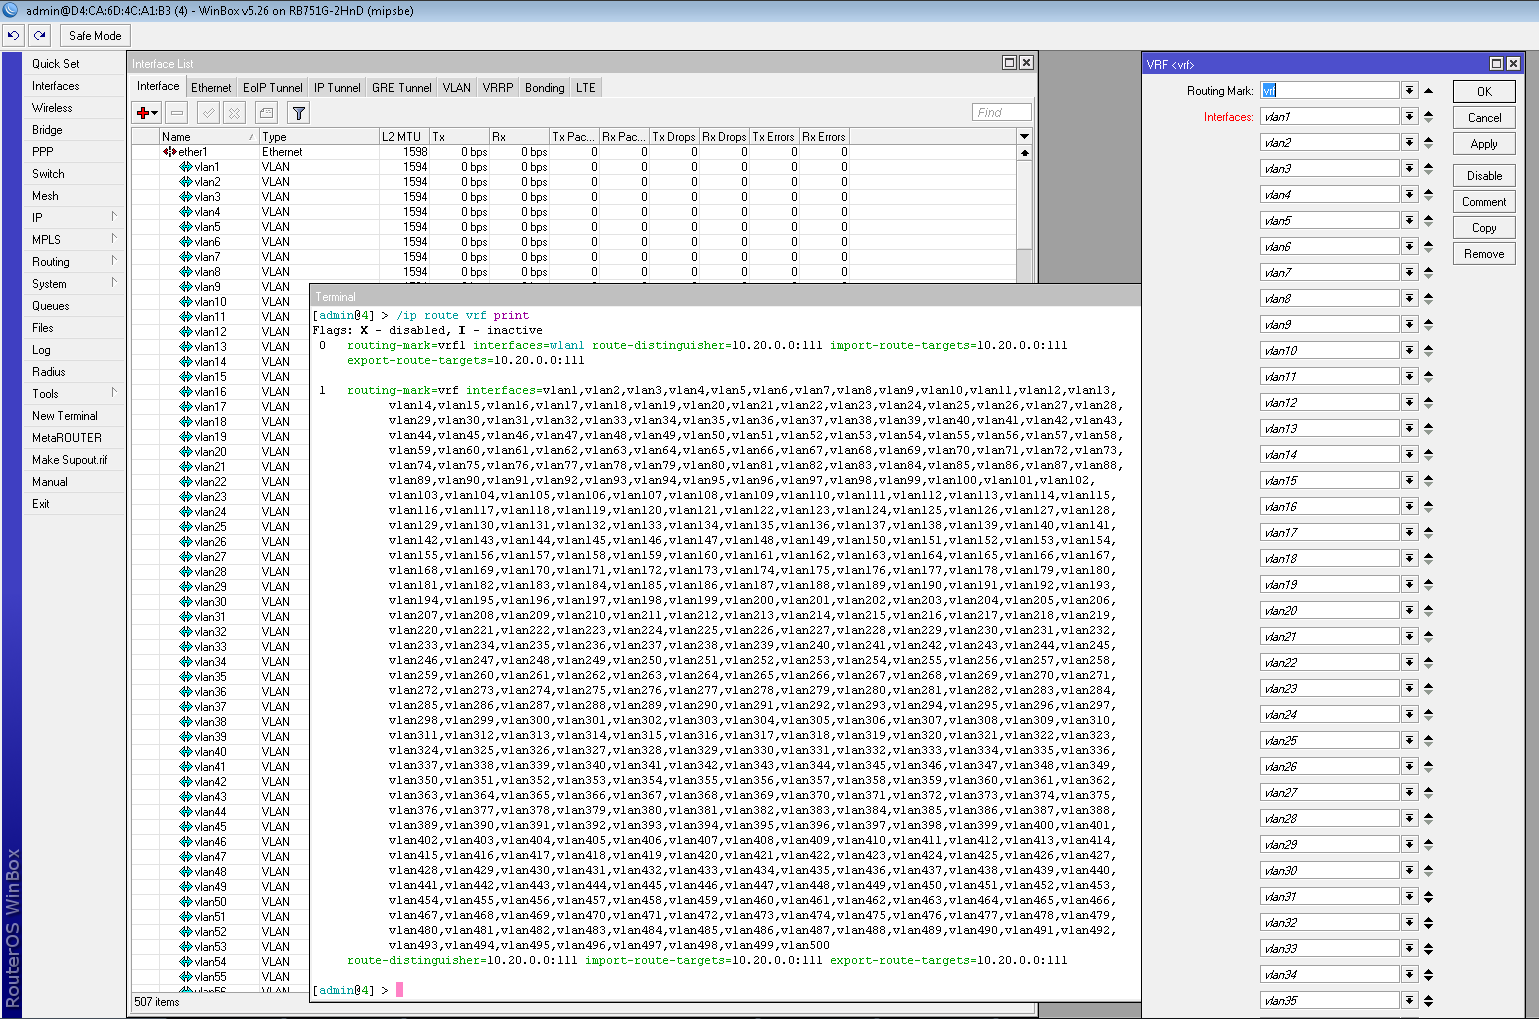This screenshot has width=1539, height=1019.
Task: Click the WinBox icon in the title bar
Action: [10, 10]
